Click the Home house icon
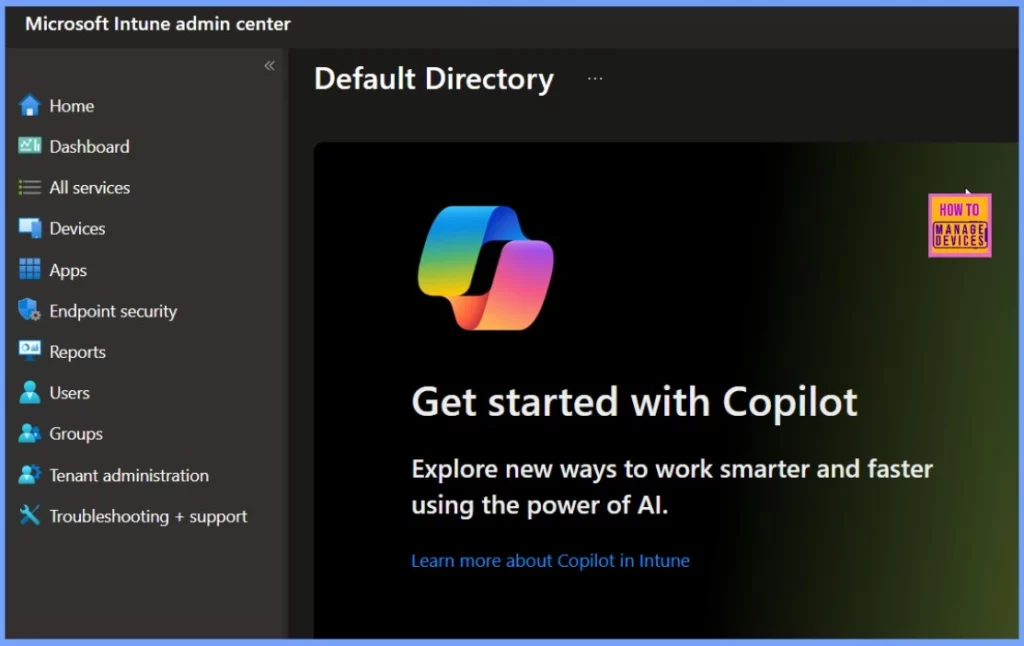This screenshot has height=646, width=1024. (x=29, y=105)
